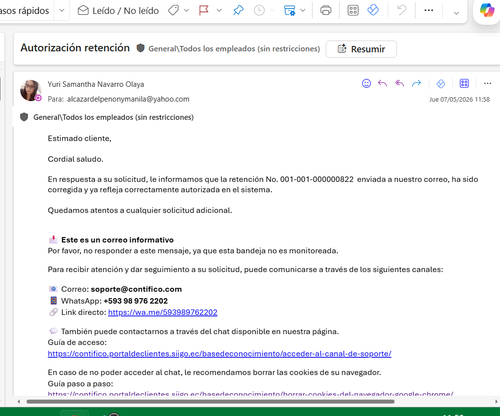Click the subject title Autorización retención
Image resolution: width=500 pixels, height=416 pixels.
(75, 48)
